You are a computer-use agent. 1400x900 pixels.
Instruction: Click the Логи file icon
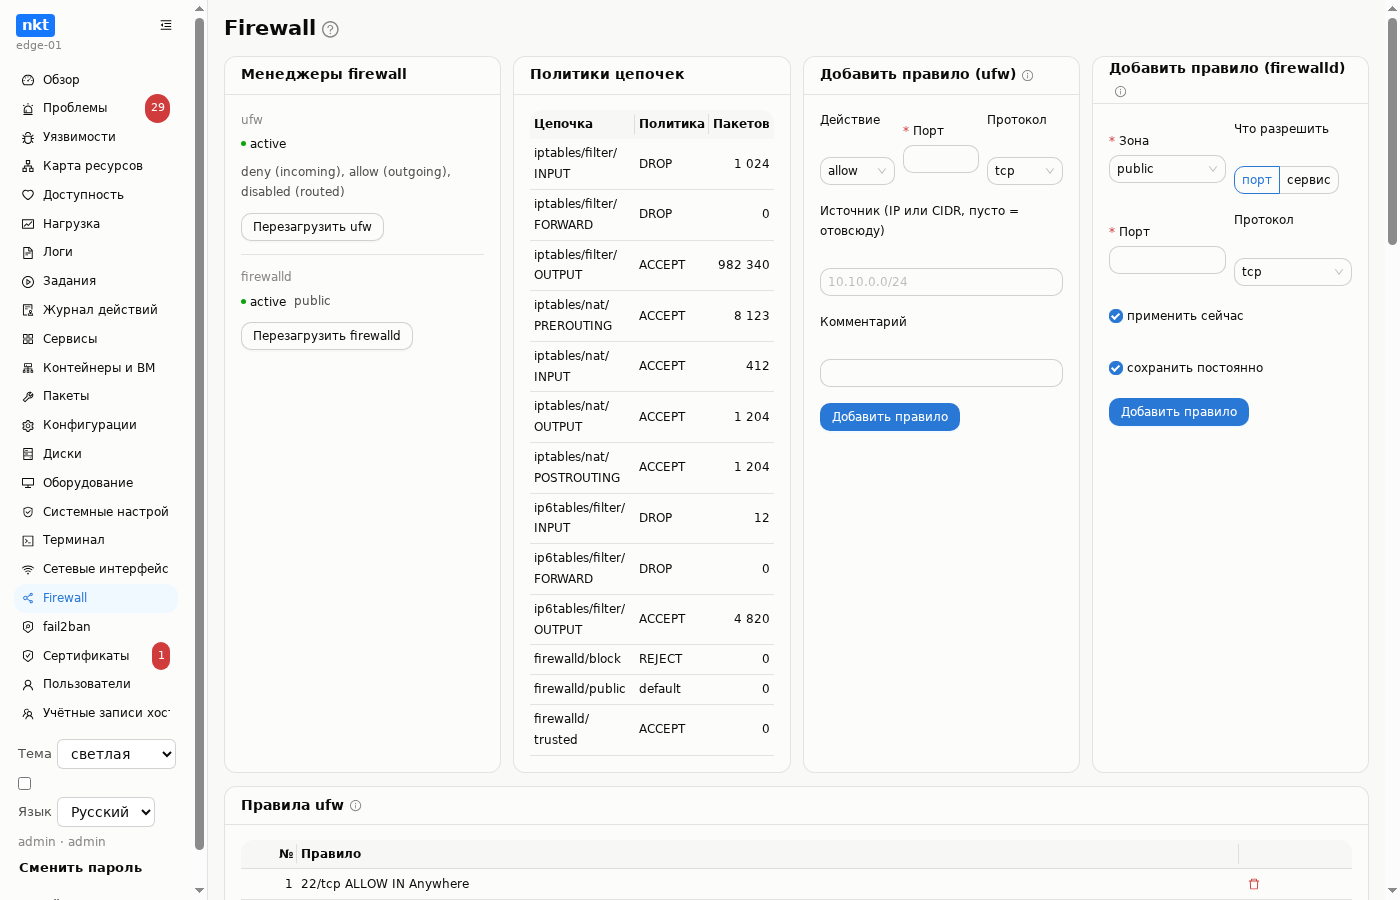pyautogui.click(x=28, y=252)
